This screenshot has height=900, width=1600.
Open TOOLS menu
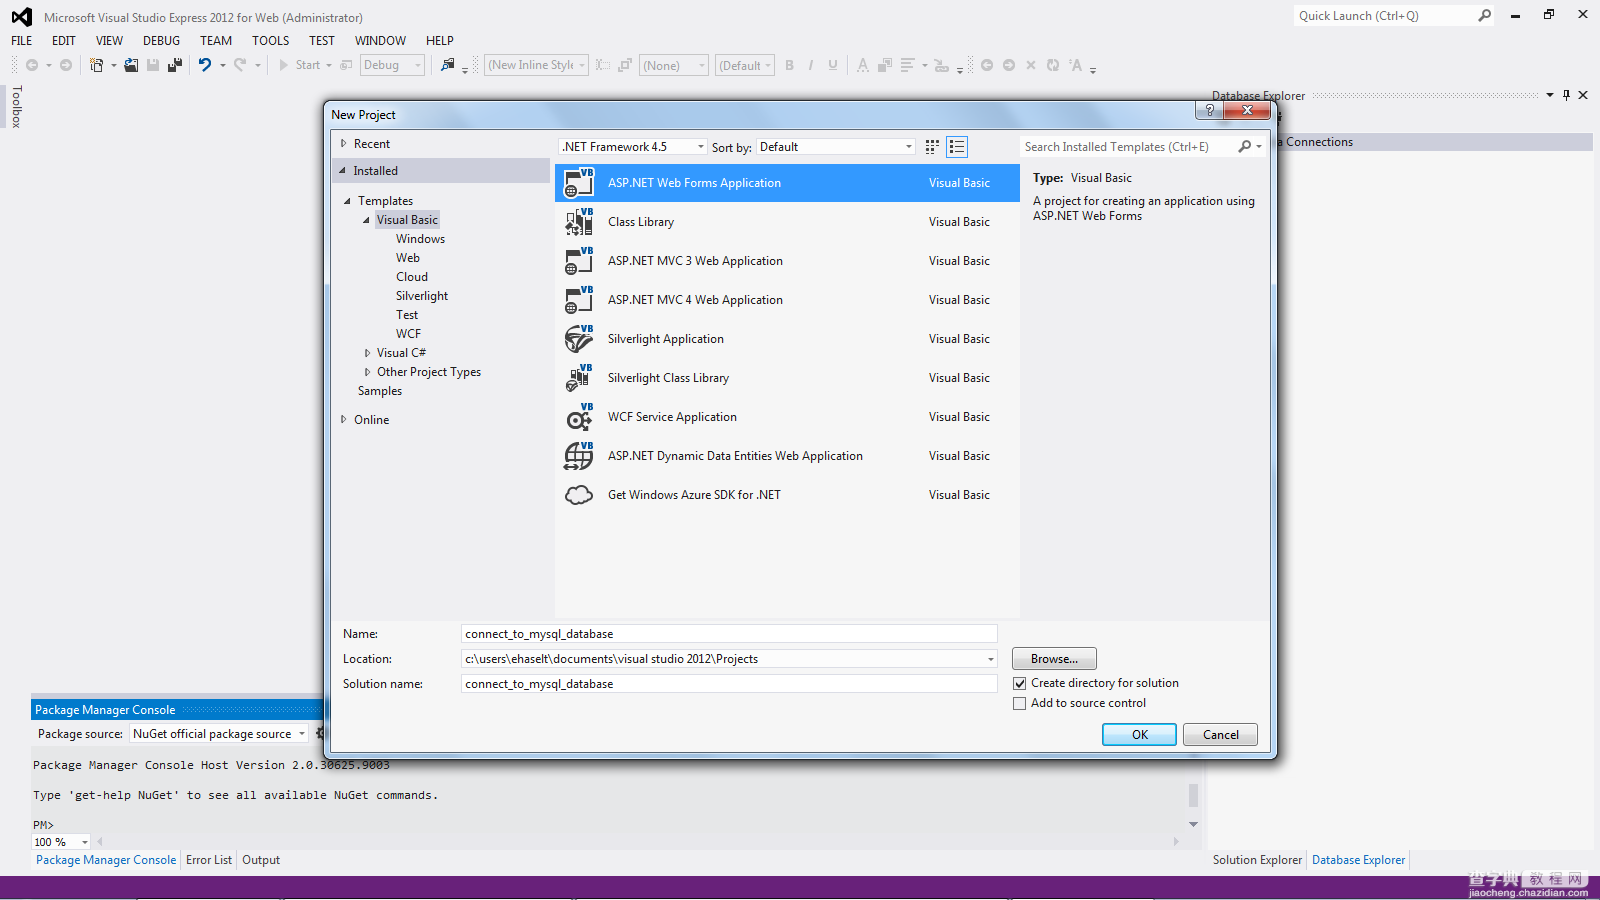[x=270, y=41]
